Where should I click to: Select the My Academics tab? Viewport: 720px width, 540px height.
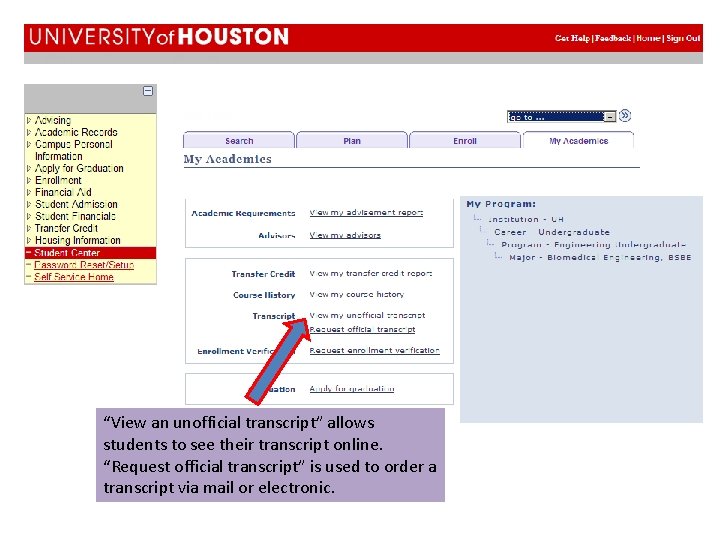(x=579, y=140)
